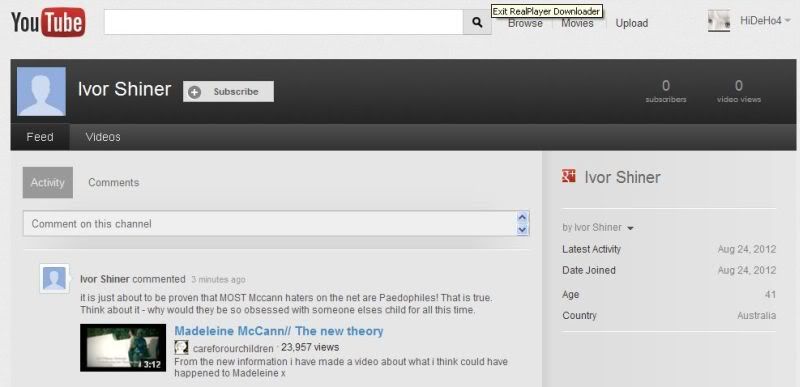
Task: Click Ivor Shiner name in the comment
Action: (105, 279)
